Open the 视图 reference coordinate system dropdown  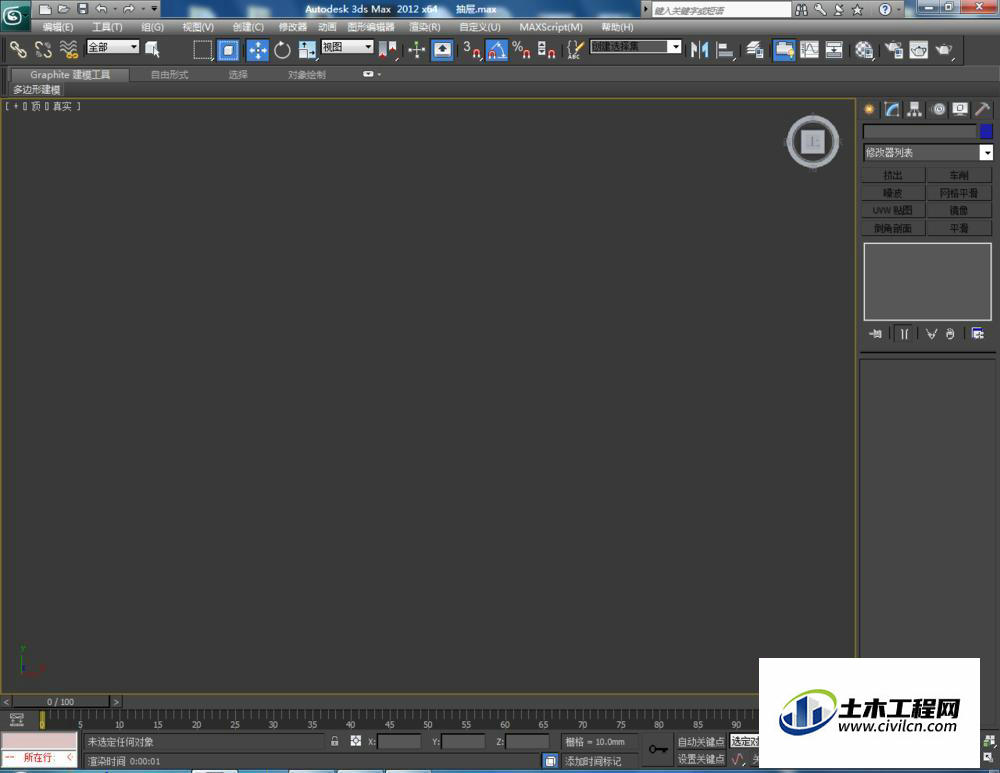pos(347,47)
